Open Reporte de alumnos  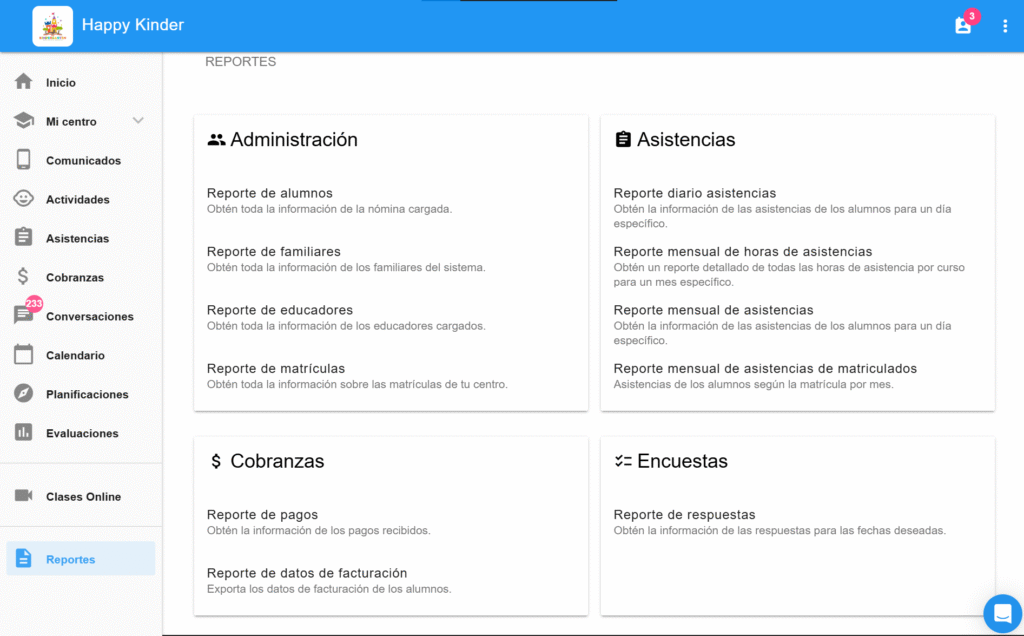(x=270, y=193)
